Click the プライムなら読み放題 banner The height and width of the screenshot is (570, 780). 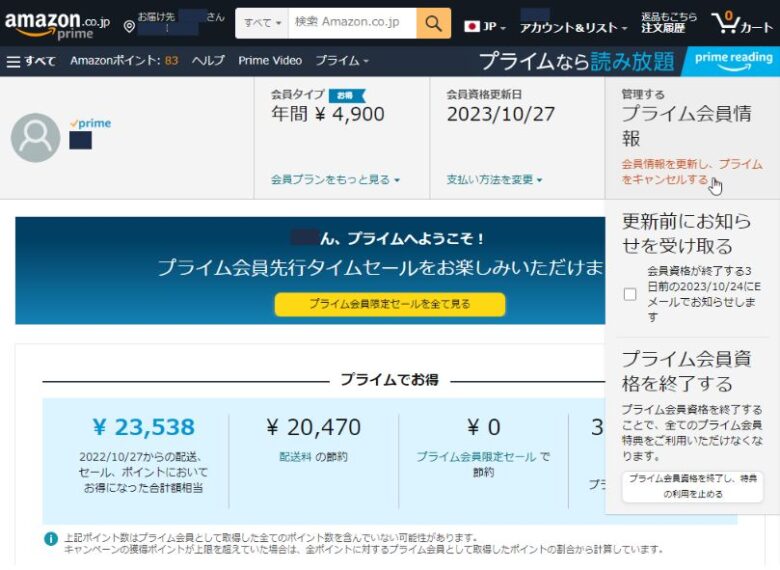[x=577, y=61]
